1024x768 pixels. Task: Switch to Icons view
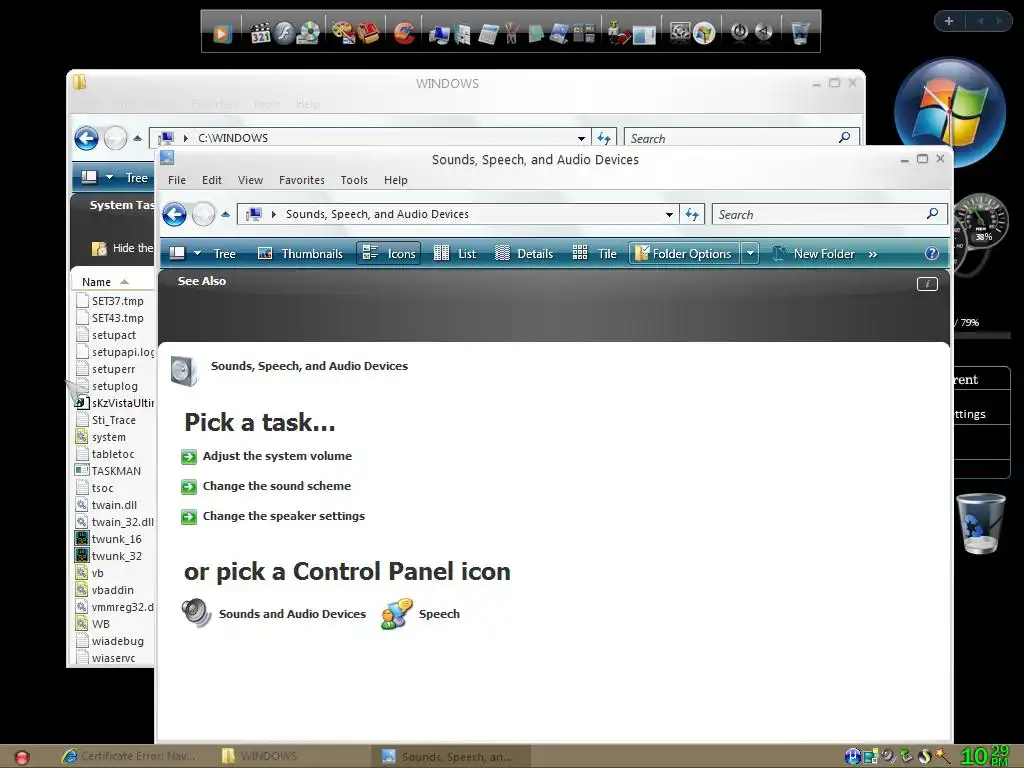tap(389, 253)
